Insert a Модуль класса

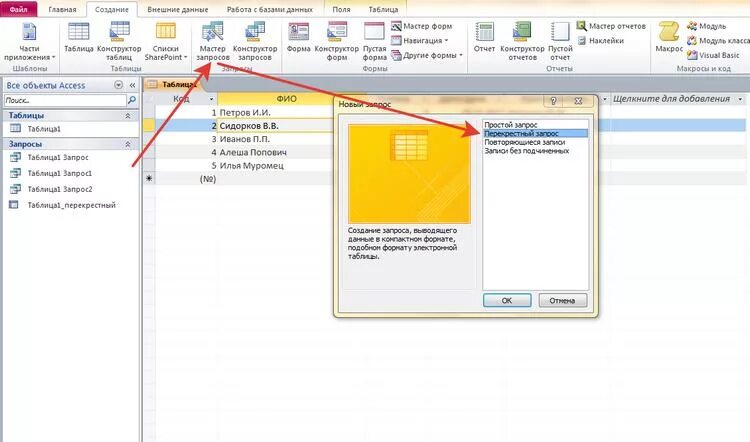click(718, 41)
